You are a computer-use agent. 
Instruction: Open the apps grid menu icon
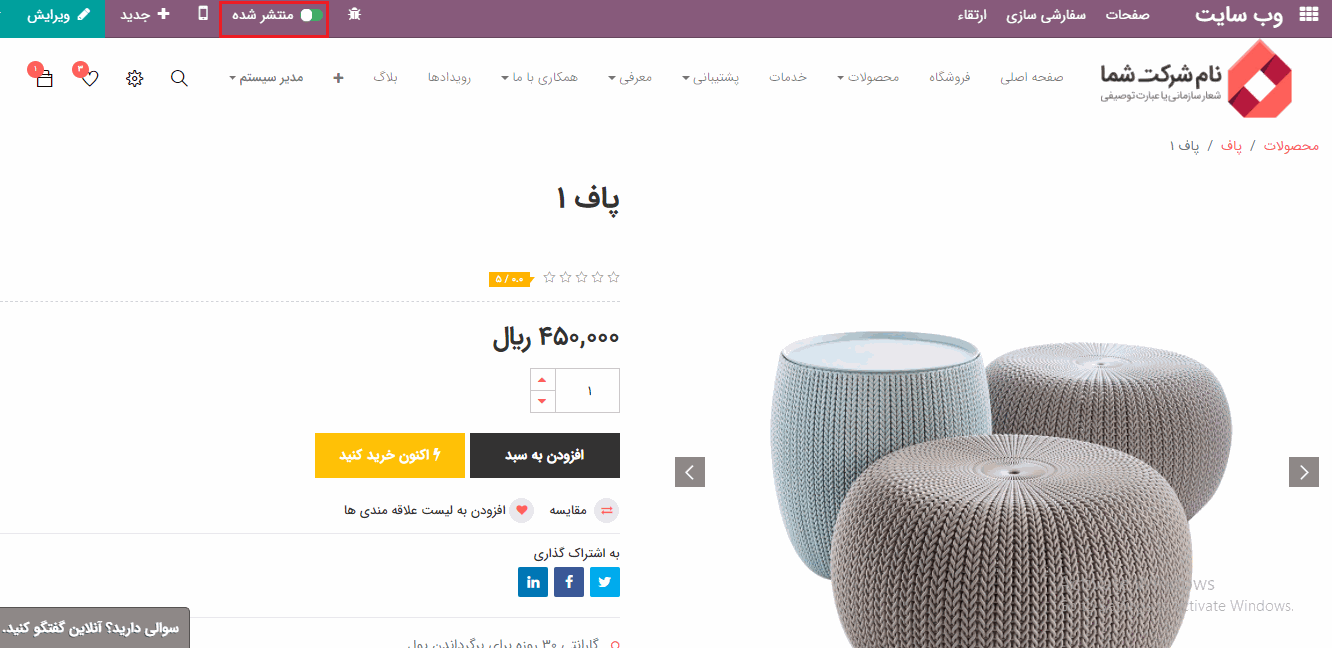click(x=1308, y=15)
